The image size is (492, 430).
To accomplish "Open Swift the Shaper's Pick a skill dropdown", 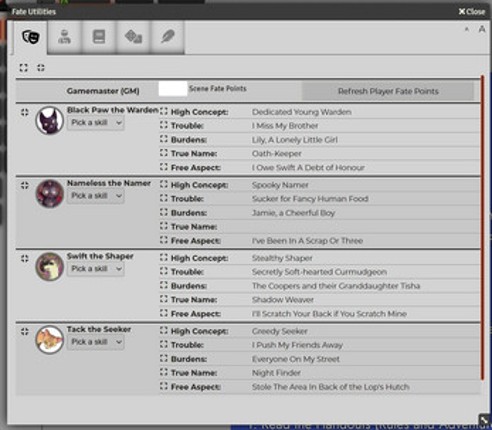I will 96,269.
